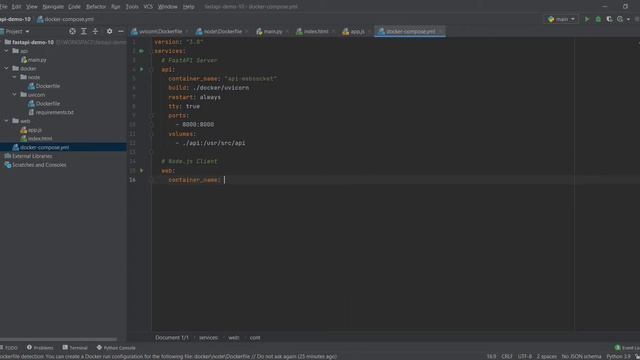The height and width of the screenshot is (360, 640).
Task: Click the run gutter icon next to web
Action: pyautogui.click(x=142, y=171)
